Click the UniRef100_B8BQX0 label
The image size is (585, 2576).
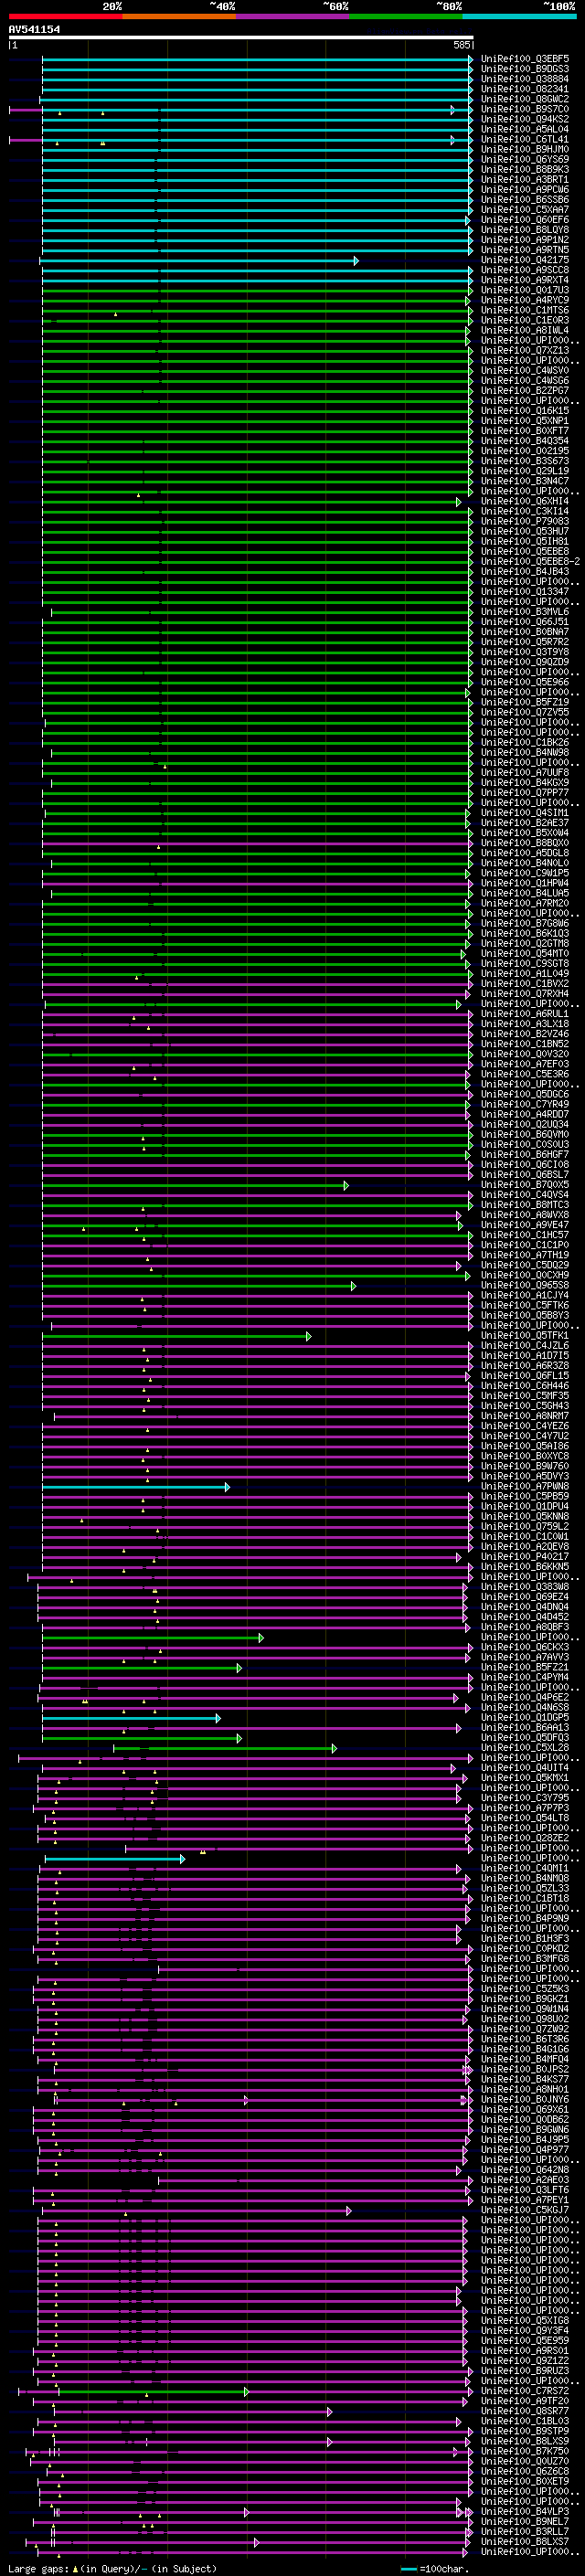(x=525, y=843)
